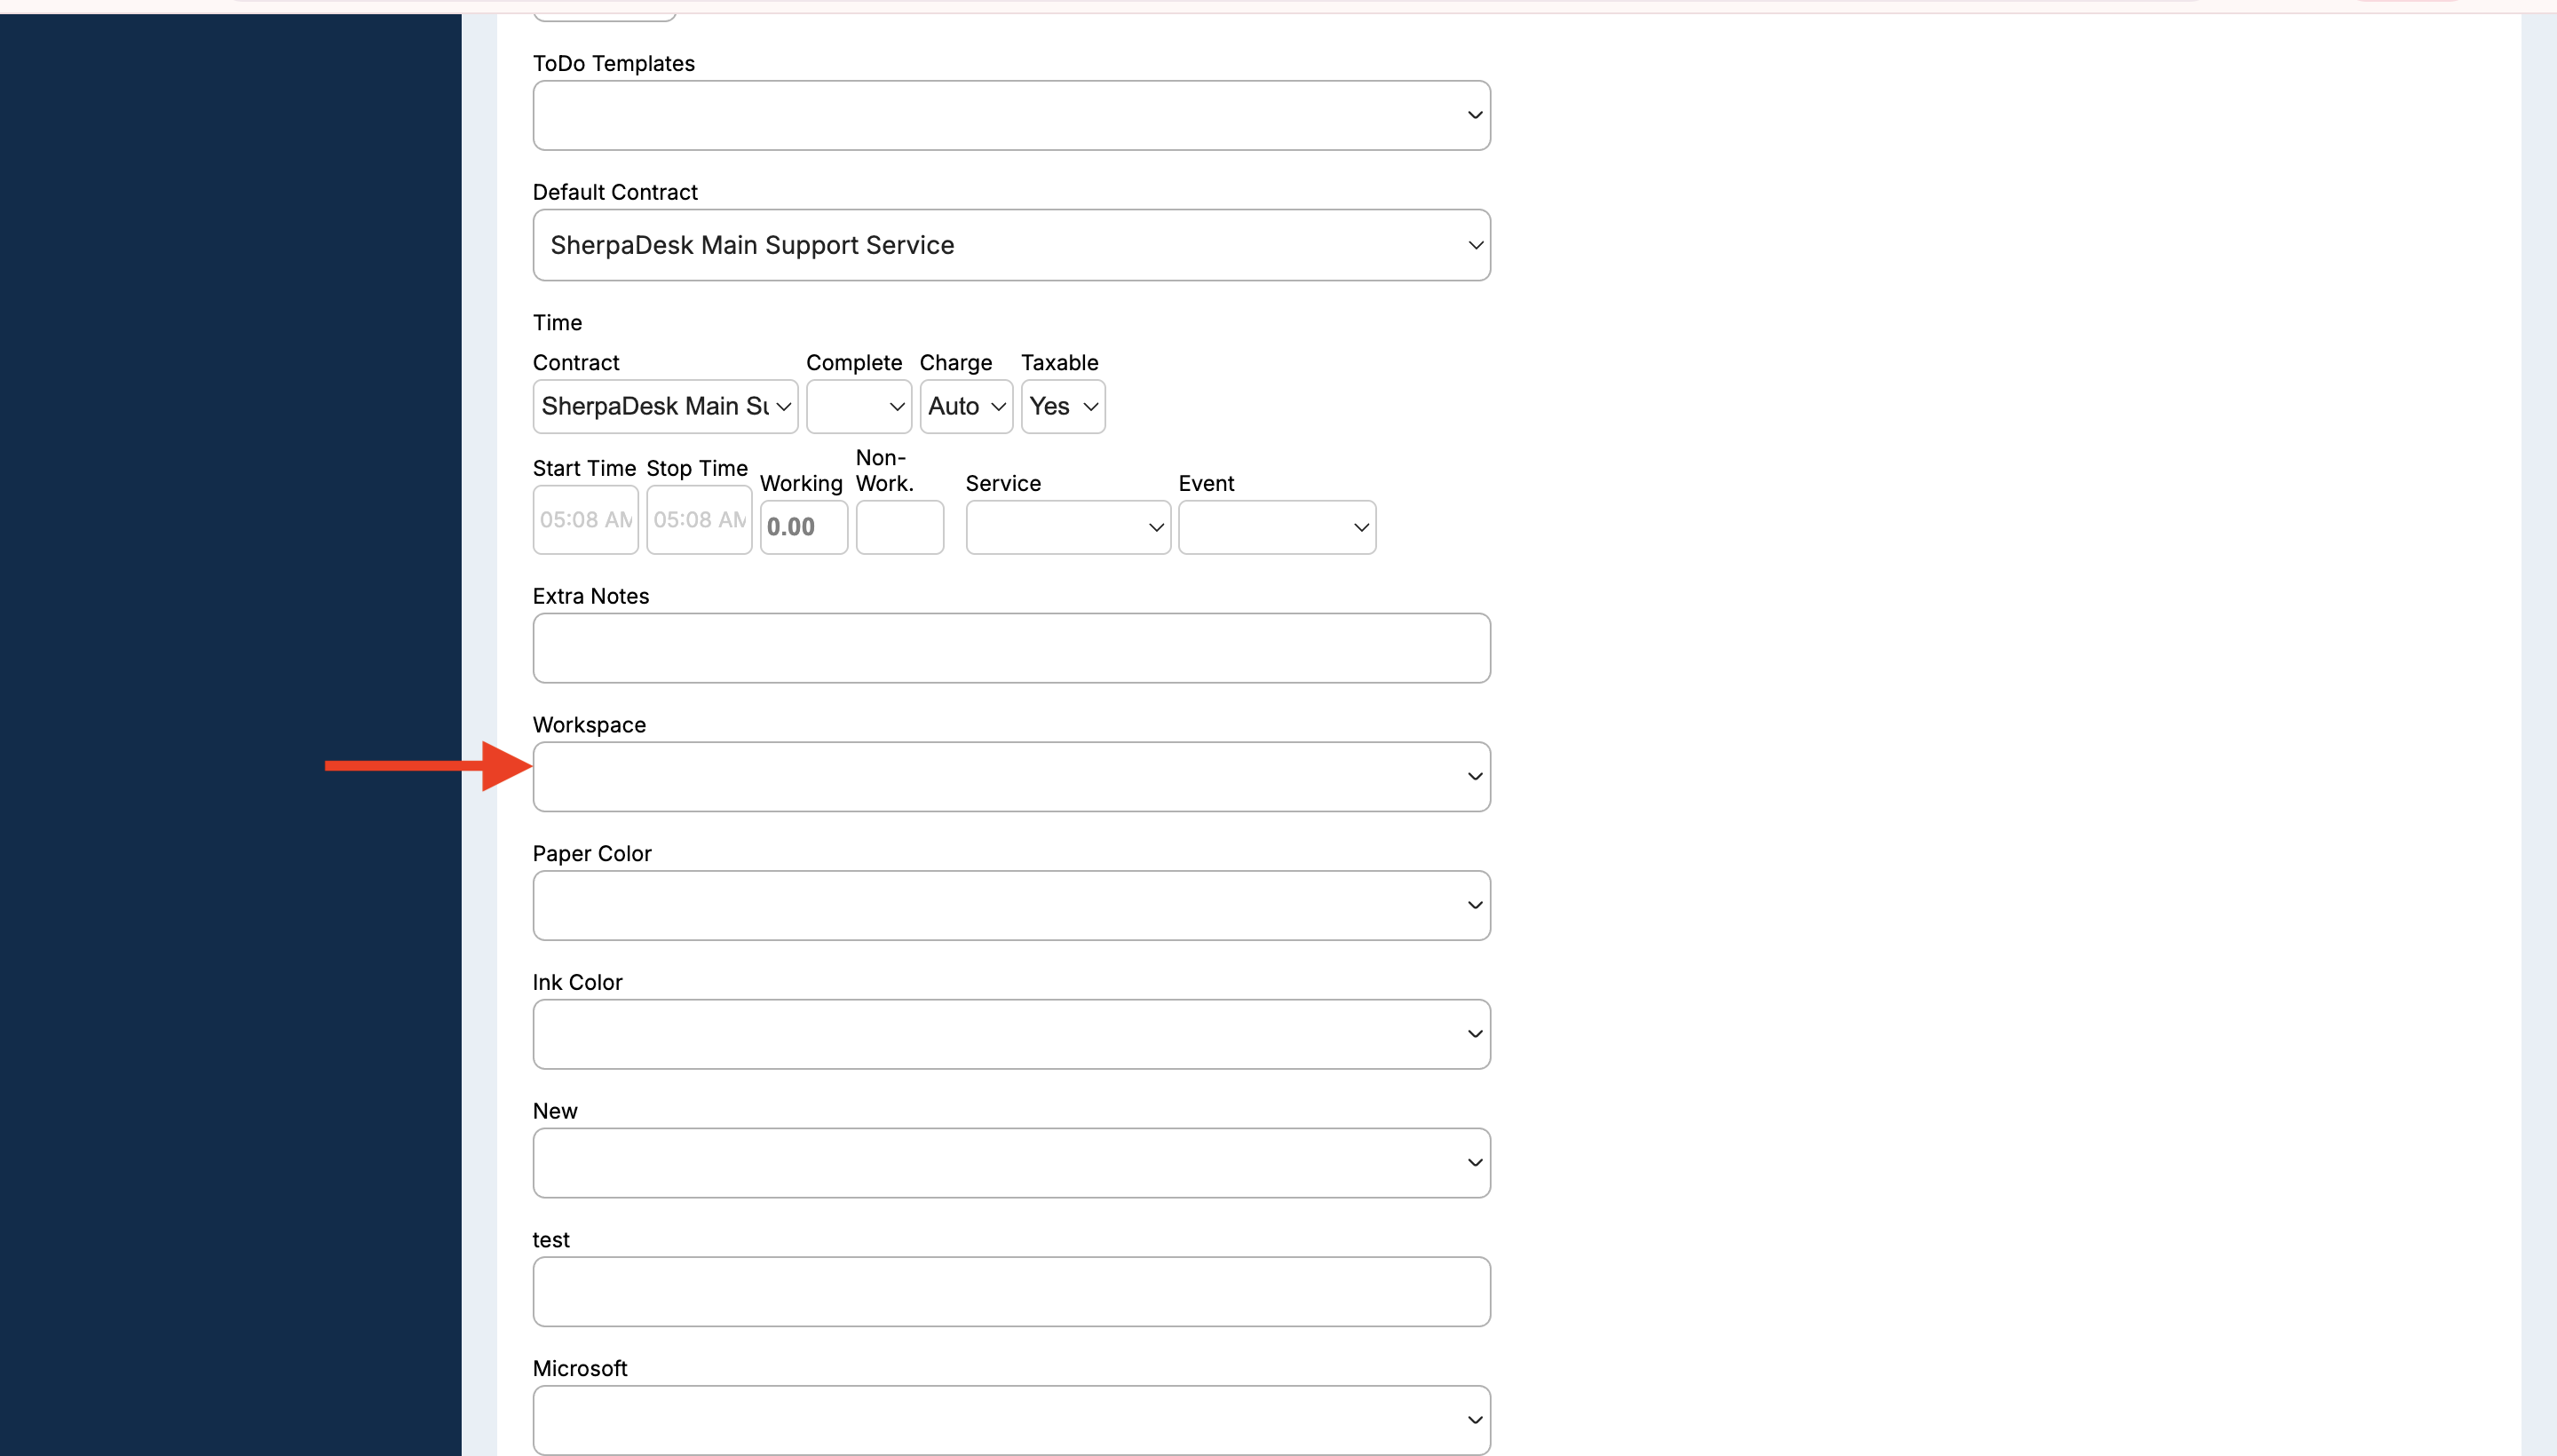Click the Extra Notes text field
The image size is (2557, 1456).
(x=1010, y=648)
